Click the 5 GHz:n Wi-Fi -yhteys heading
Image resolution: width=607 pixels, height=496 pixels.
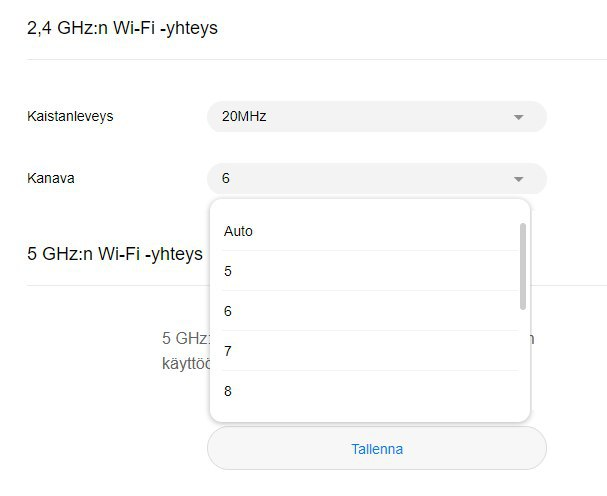tap(115, 254)
